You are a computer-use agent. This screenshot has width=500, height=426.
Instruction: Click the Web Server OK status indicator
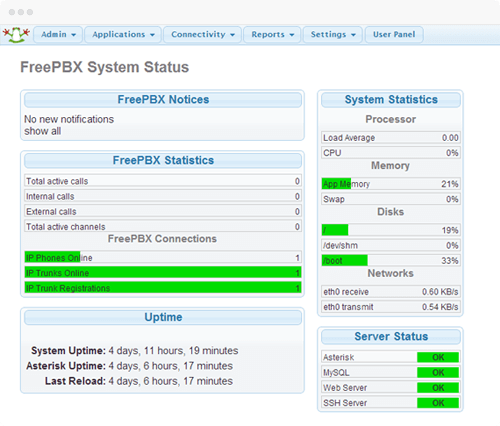coord(438,388)
